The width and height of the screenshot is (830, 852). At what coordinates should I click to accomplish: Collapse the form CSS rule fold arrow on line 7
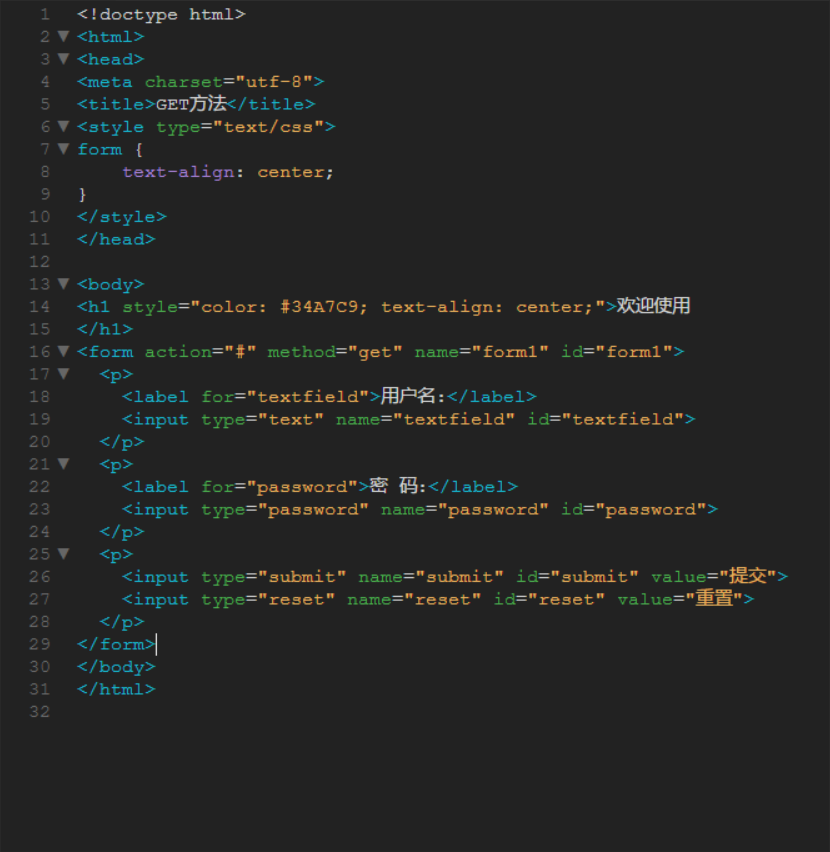click(x=64, y=149)
